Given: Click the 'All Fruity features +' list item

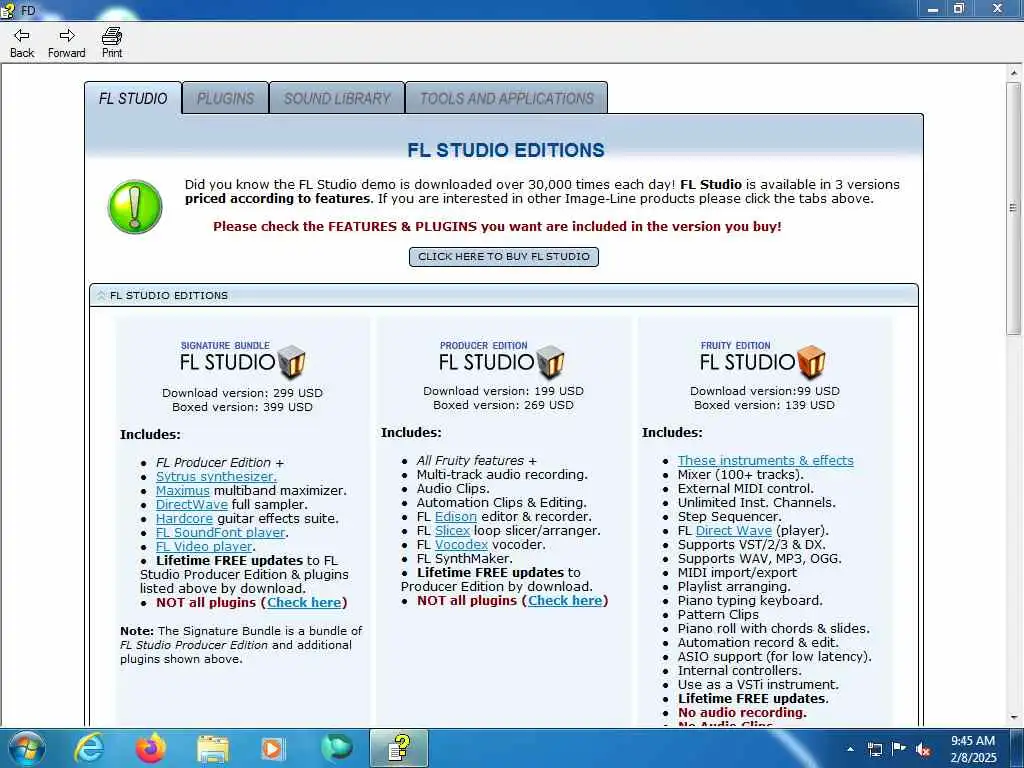Looking at the screenshot, I should click(x=477, y=460).
